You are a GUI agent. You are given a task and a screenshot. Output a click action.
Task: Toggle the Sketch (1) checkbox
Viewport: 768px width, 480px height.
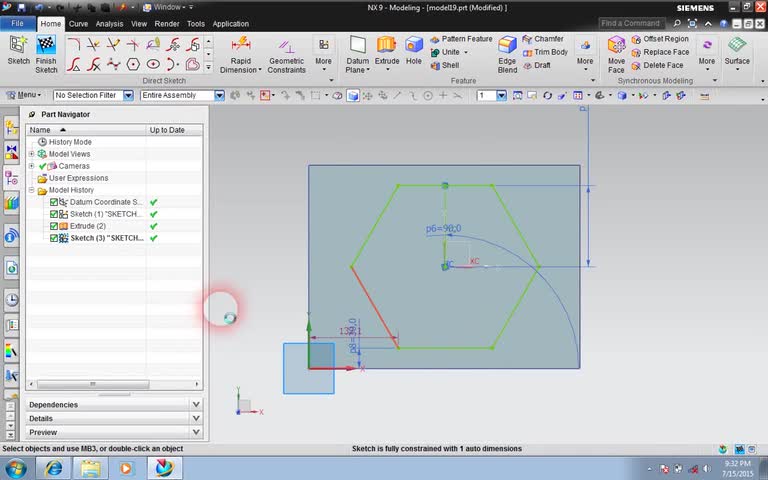coord(55,214)
